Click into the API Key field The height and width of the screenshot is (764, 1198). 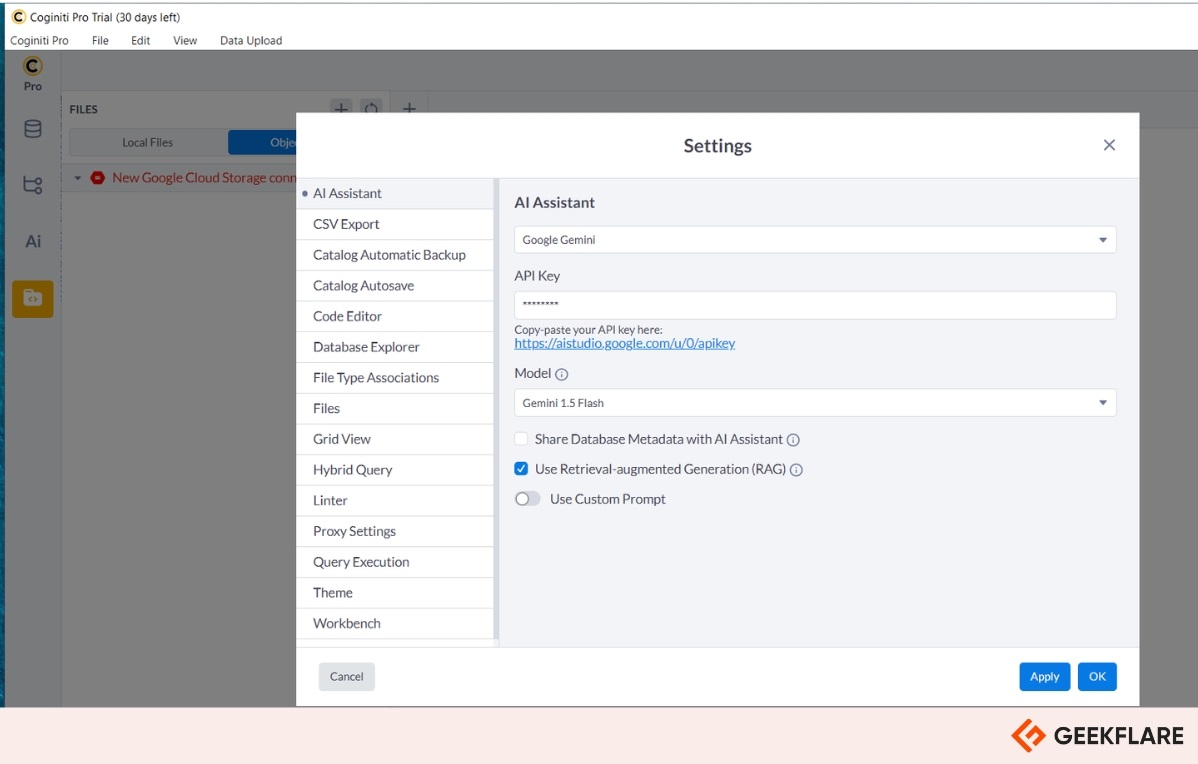click(x=815, y=305)
